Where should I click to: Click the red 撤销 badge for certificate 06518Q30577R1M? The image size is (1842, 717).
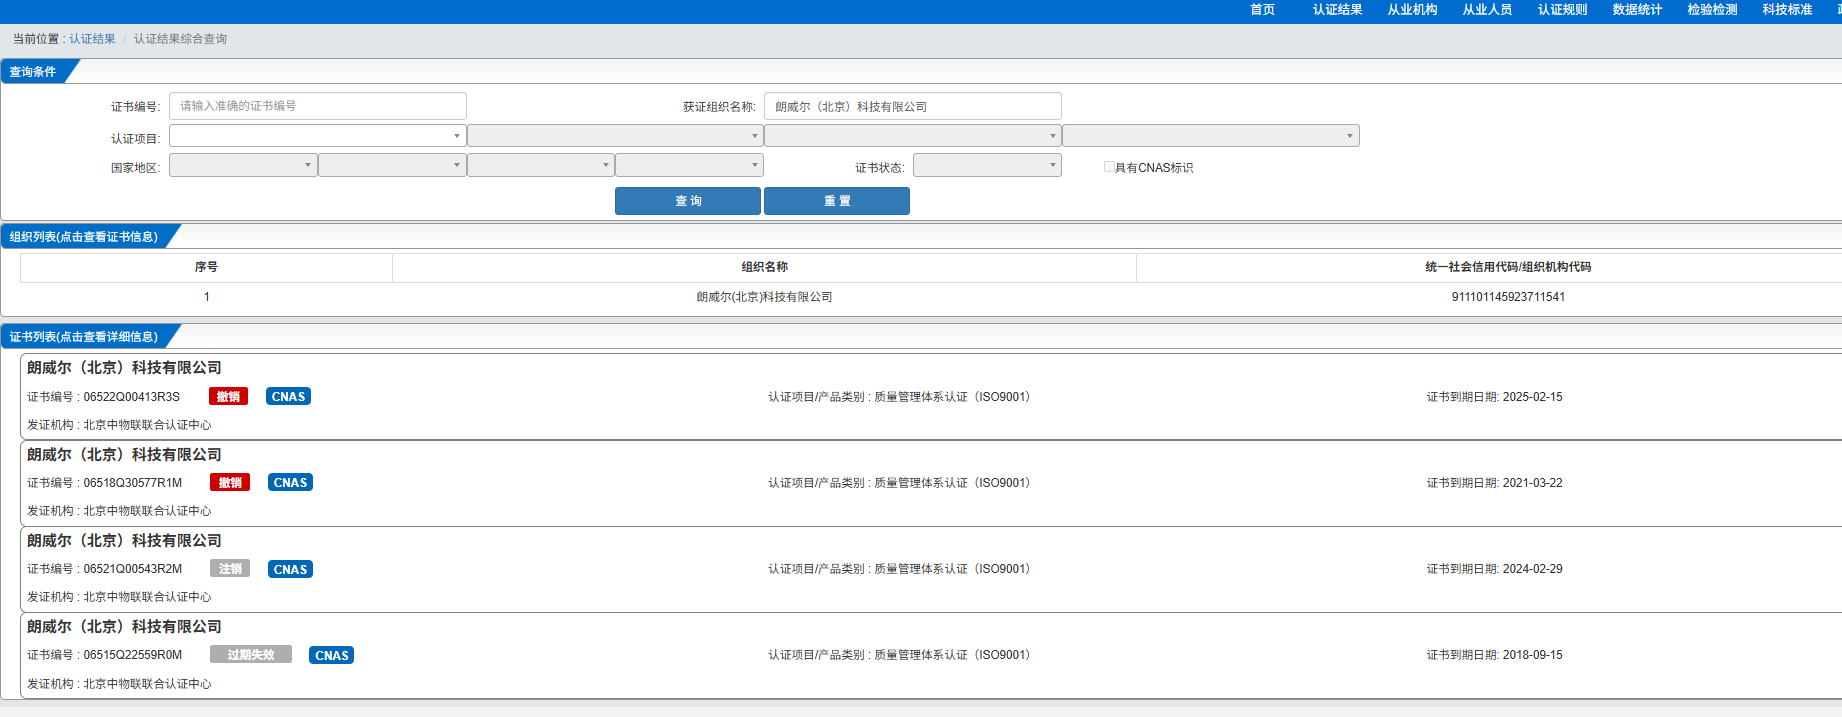[x=230, y=483]
